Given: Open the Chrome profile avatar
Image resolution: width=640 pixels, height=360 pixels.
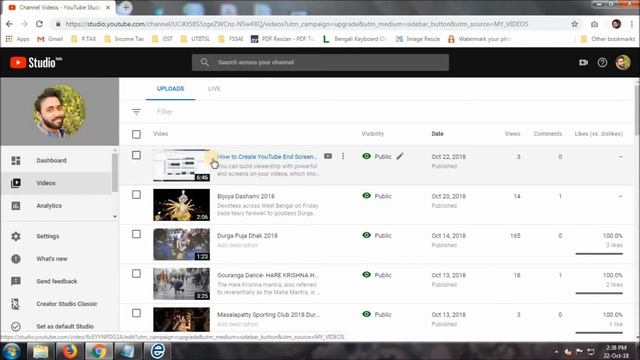Looking at the screenshot, I should point(616,24).
